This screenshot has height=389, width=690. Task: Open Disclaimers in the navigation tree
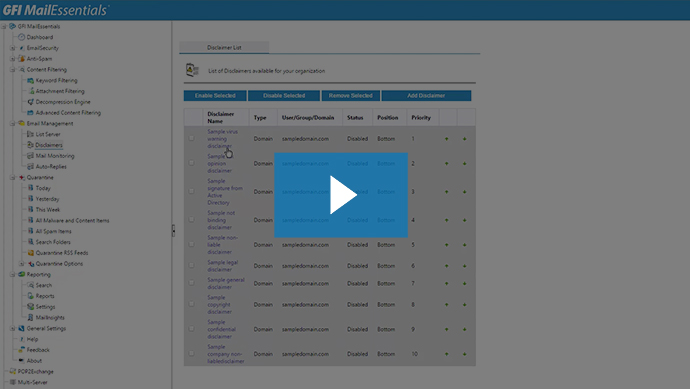point(49,145)
